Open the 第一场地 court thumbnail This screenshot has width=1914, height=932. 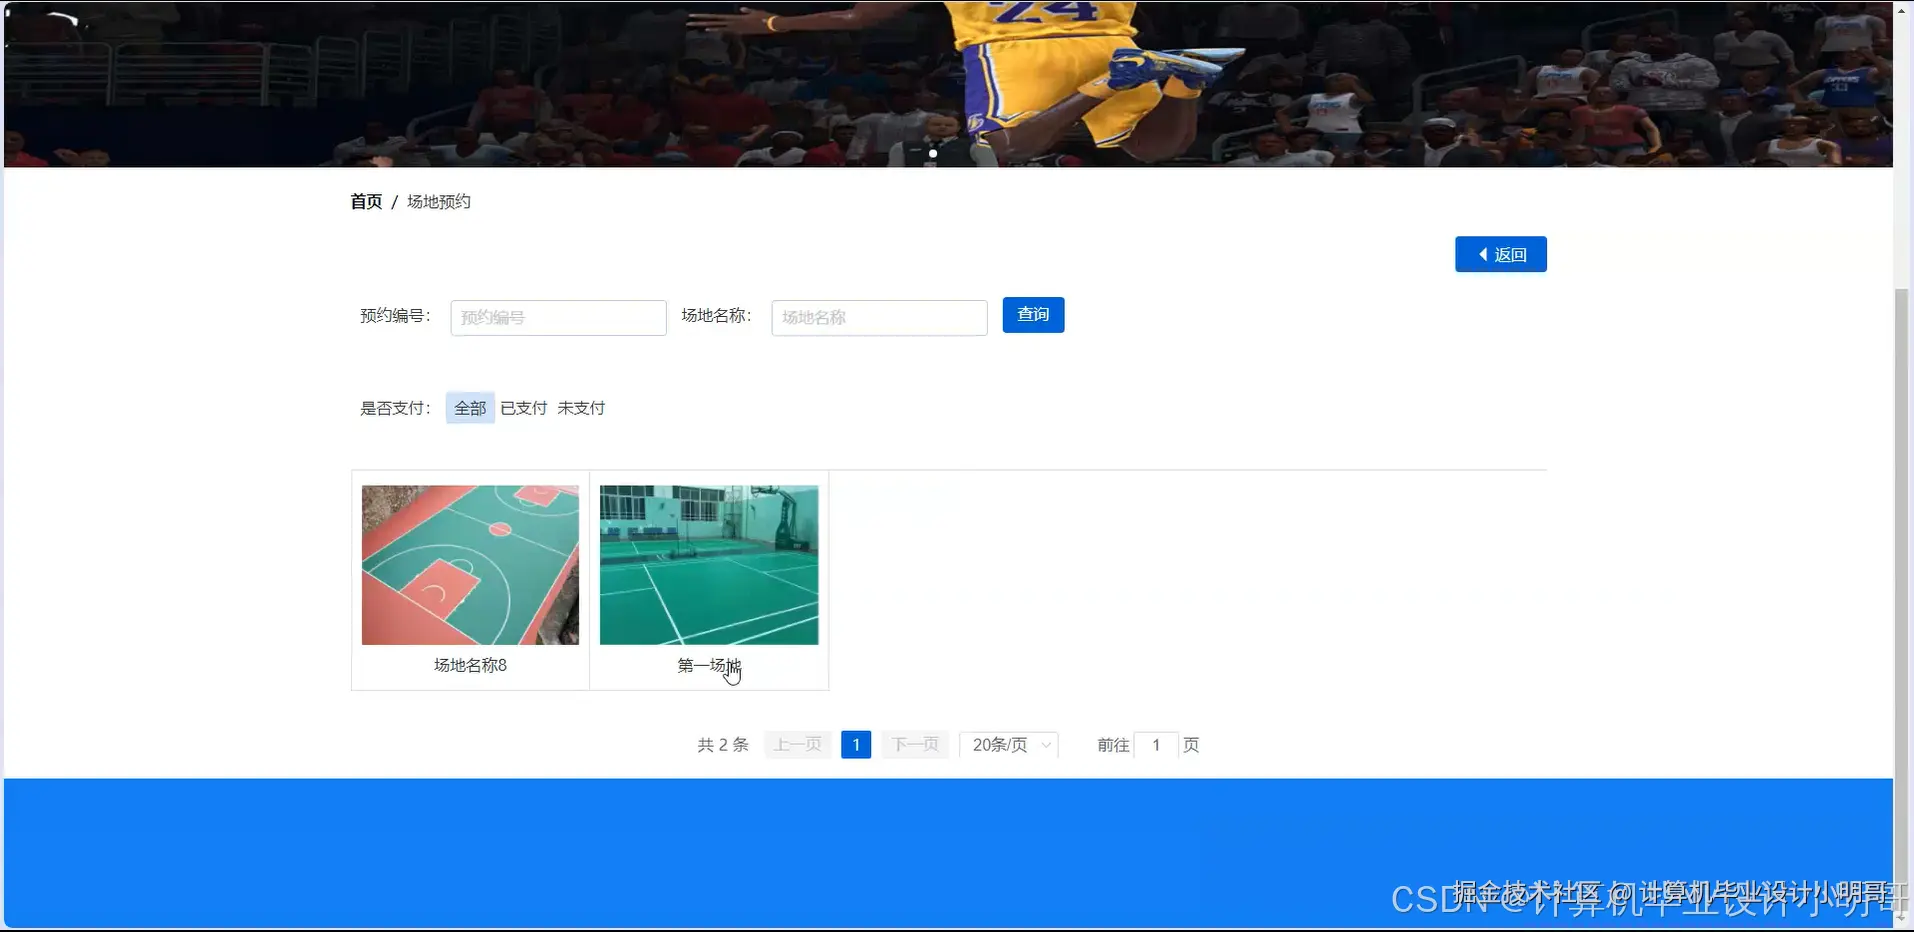(x=709, y=565)
